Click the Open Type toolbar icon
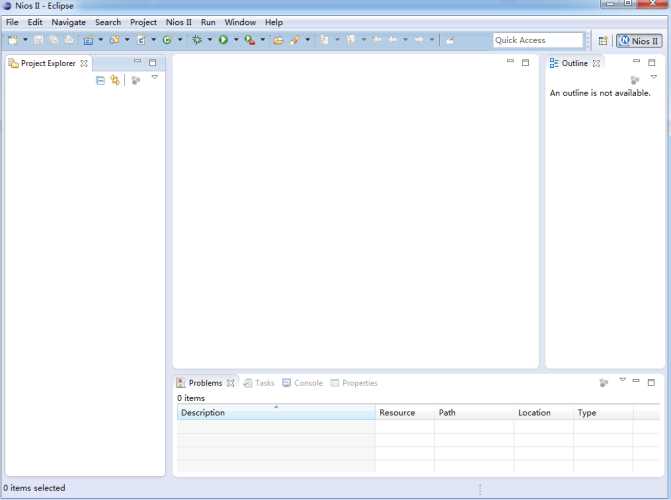This screenshot has height=500, width=671. click(x=278, y=41)
